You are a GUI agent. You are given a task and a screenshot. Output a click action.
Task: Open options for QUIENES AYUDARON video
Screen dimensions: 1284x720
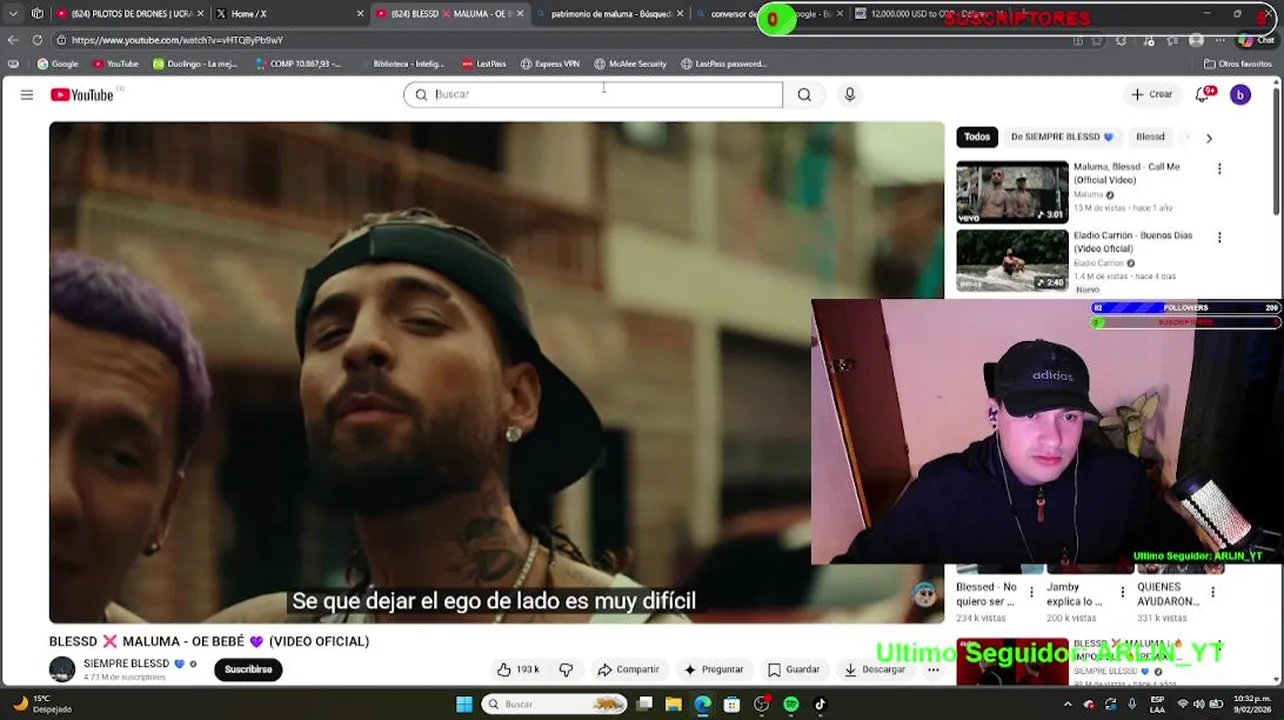click(x=1213, y=593)
